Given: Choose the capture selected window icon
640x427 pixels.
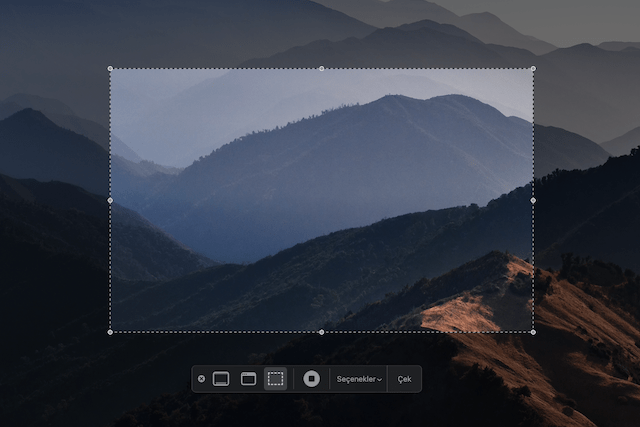Looking at the screenshot, I should click(x=248, y=379).
